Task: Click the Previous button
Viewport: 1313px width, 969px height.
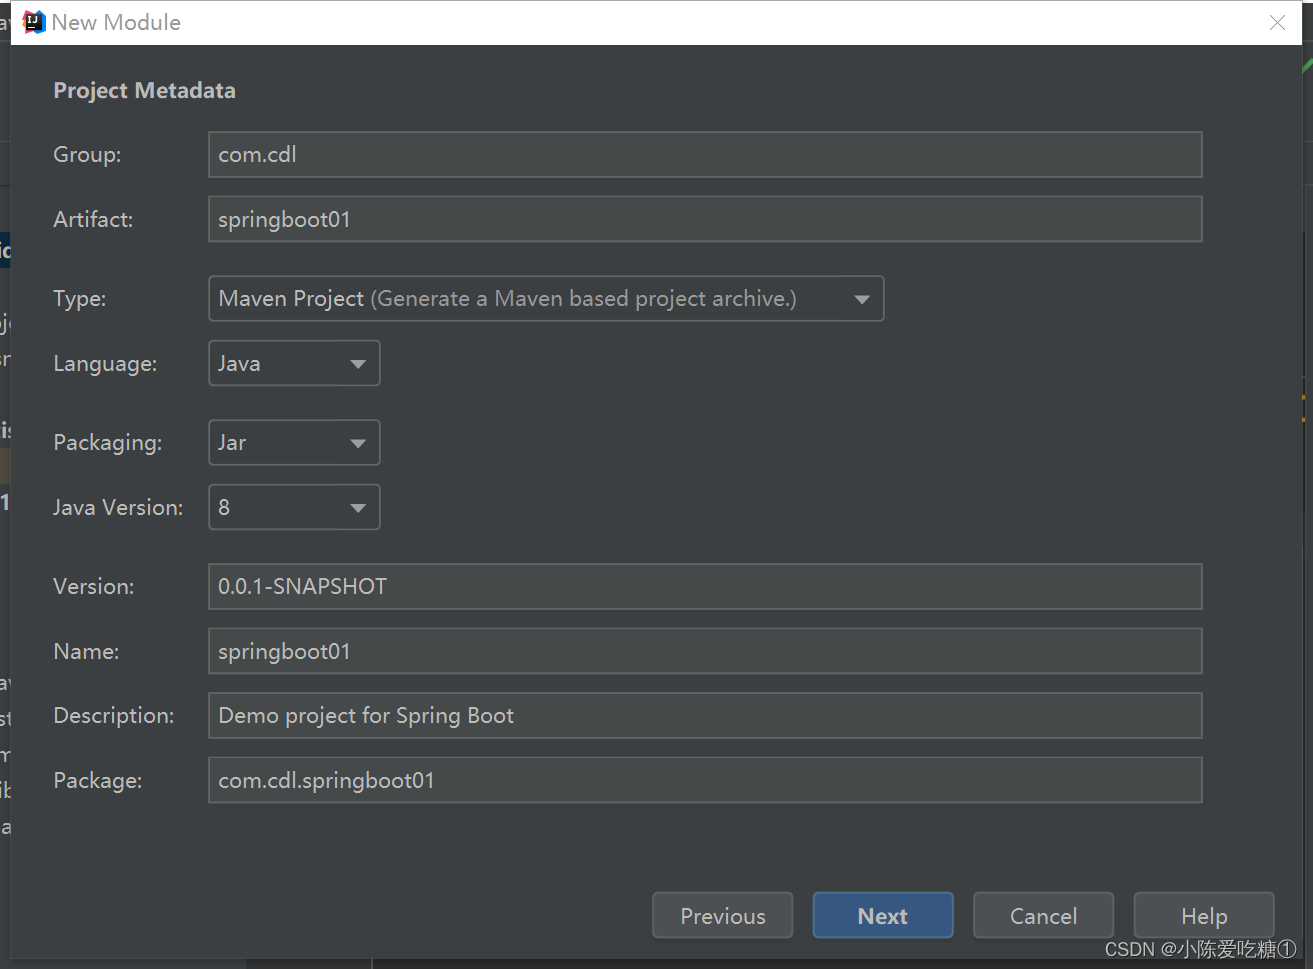Action: click(723, 916)
